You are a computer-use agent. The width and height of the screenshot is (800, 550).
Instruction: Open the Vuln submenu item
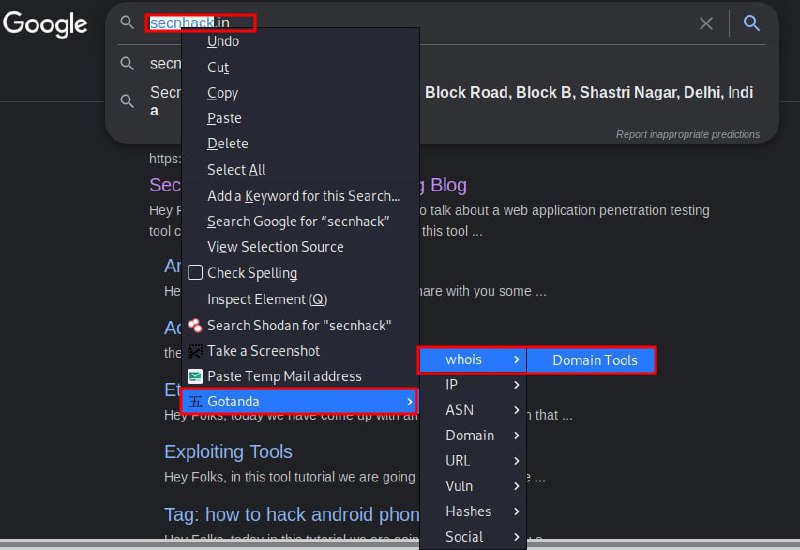(472, 486)
